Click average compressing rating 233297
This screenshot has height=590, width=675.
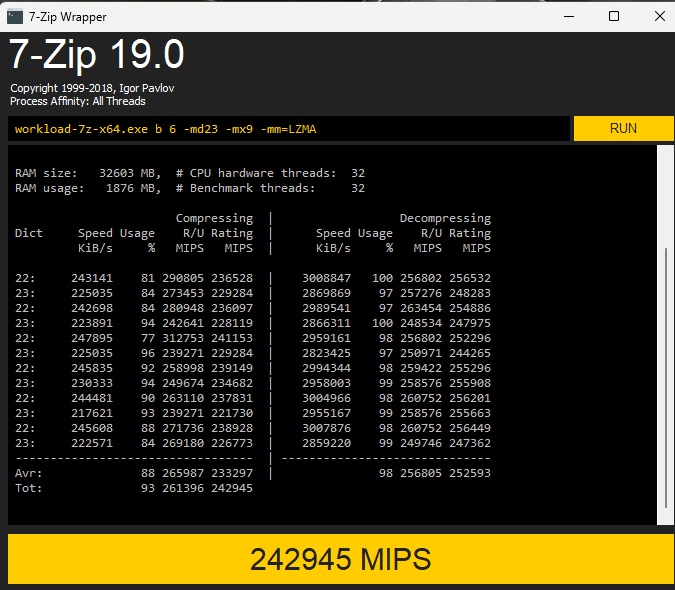pos(232,473)
